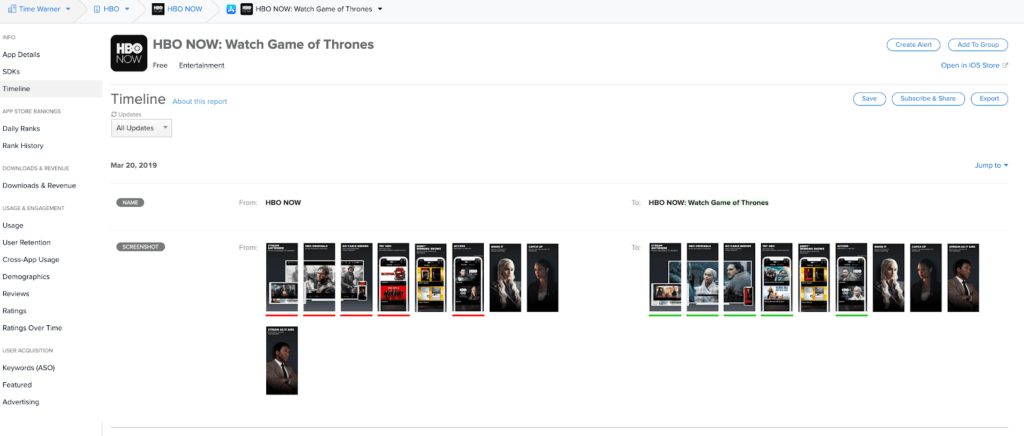Click the Export button
Image resolution: width=1024 pixels, height=436 pixels.
(988, 98)
